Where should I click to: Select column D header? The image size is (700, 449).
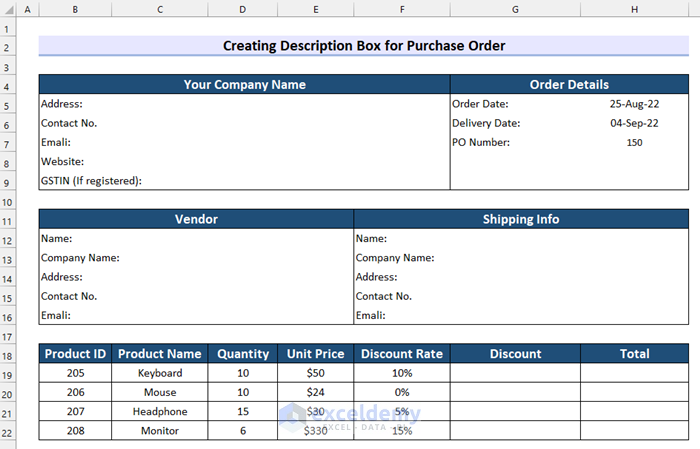242,9
